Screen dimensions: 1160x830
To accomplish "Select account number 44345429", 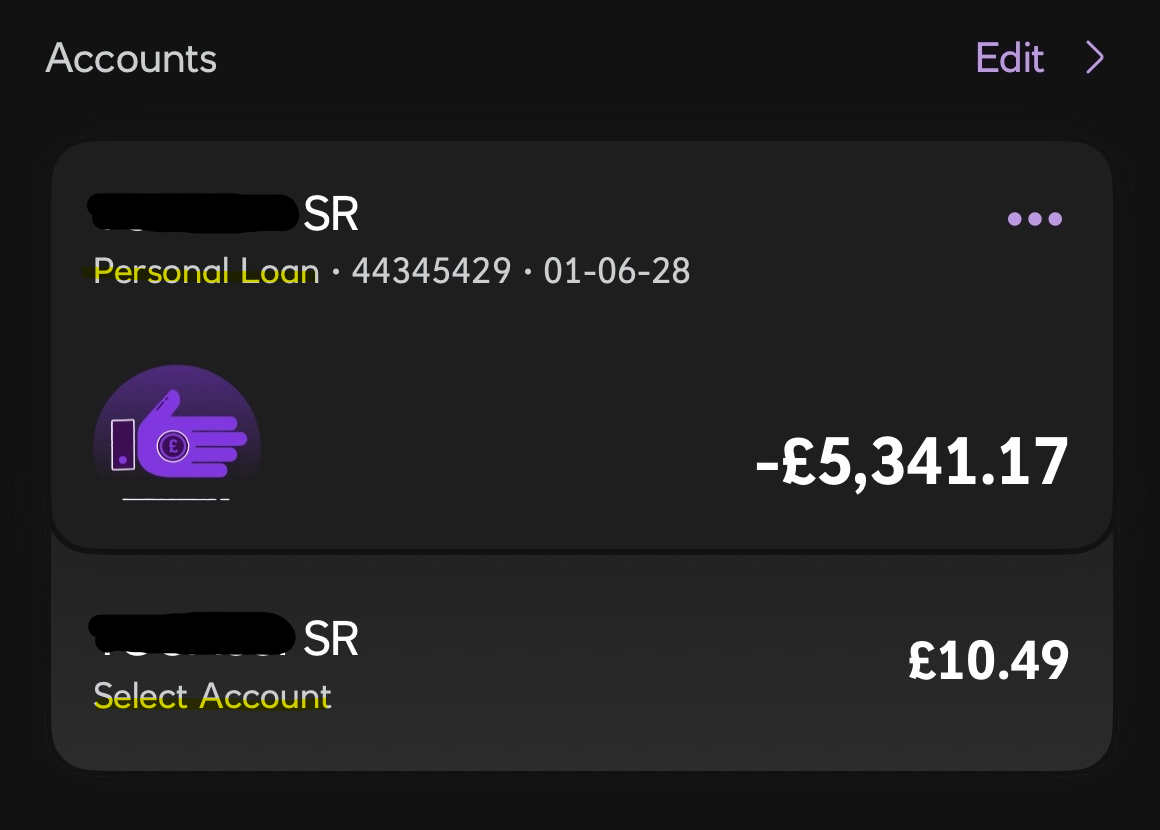I will (x=431, y=271).
